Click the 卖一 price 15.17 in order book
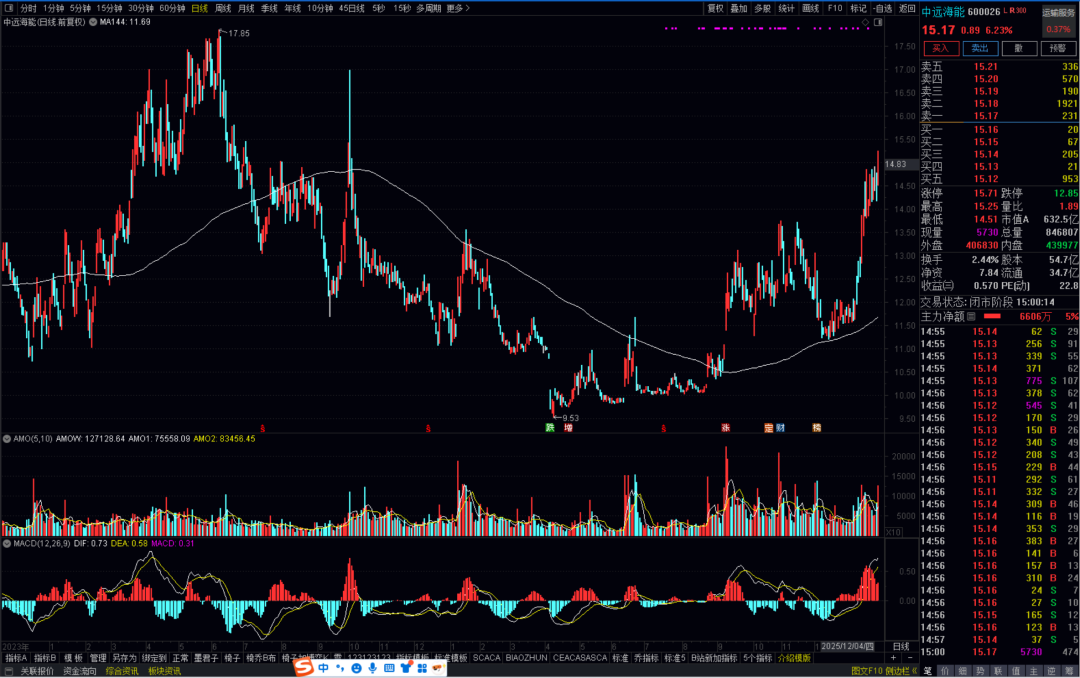Screen dimensions: 1080x678 click(986, 116)
